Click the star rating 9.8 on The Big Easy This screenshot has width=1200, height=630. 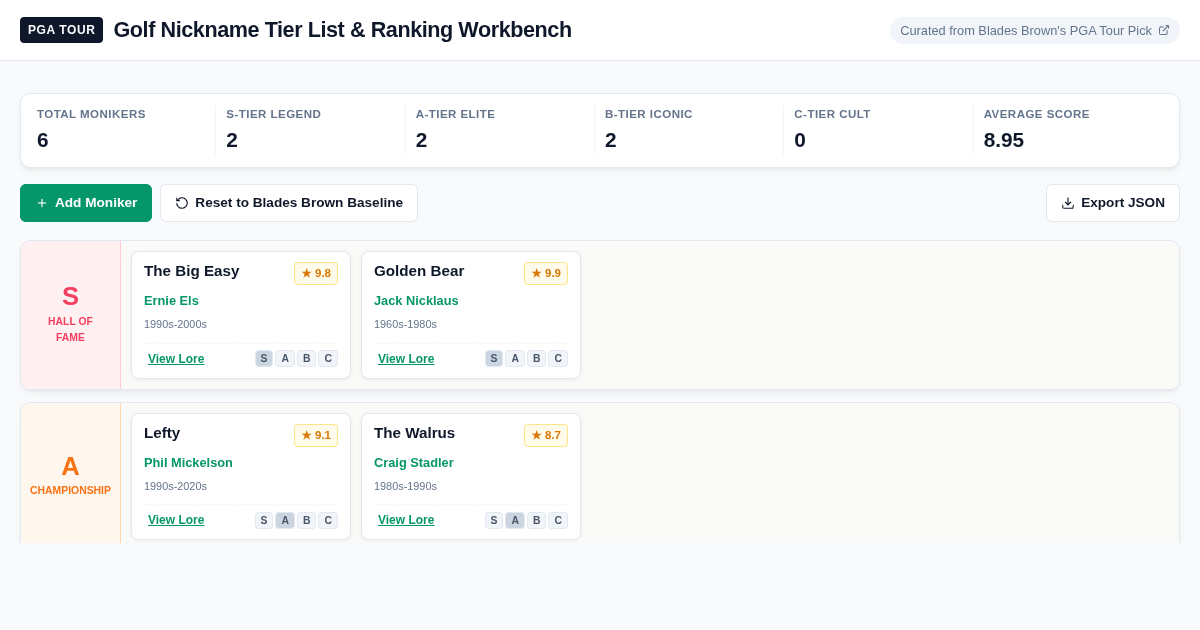(316, 273)
